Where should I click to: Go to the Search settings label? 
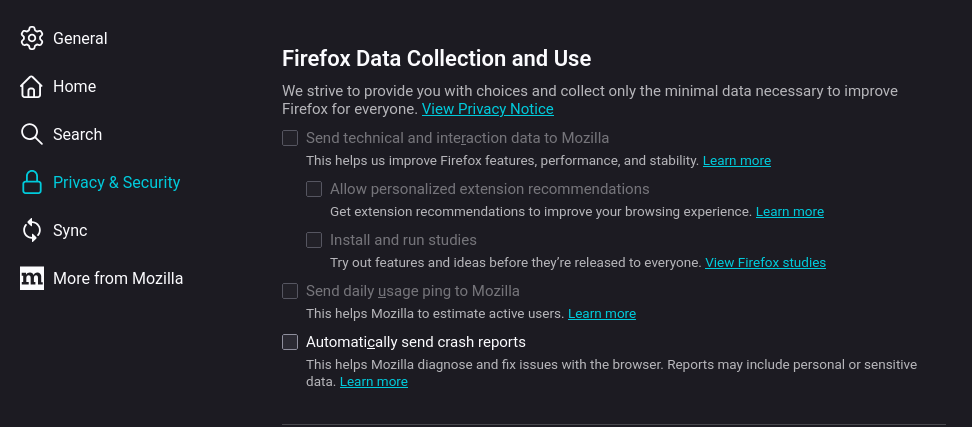coord(77,135)
